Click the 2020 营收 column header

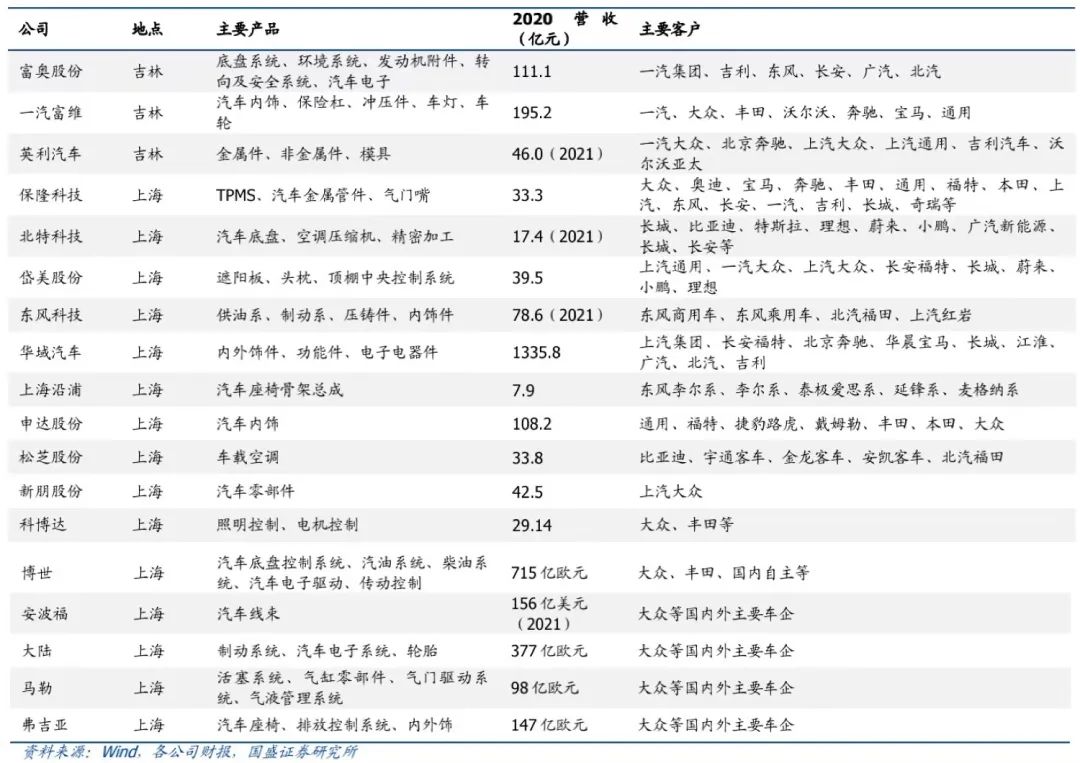[564, 29]
